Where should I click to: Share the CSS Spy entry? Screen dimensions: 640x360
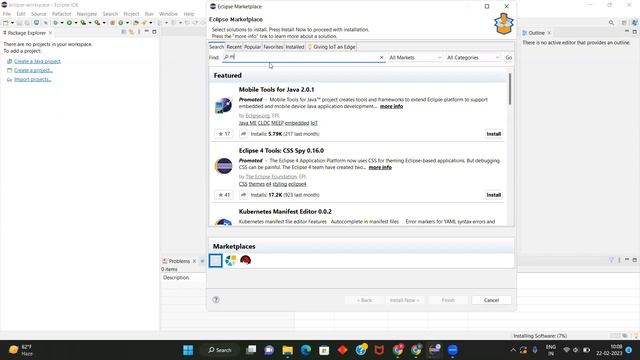point(244,195)
